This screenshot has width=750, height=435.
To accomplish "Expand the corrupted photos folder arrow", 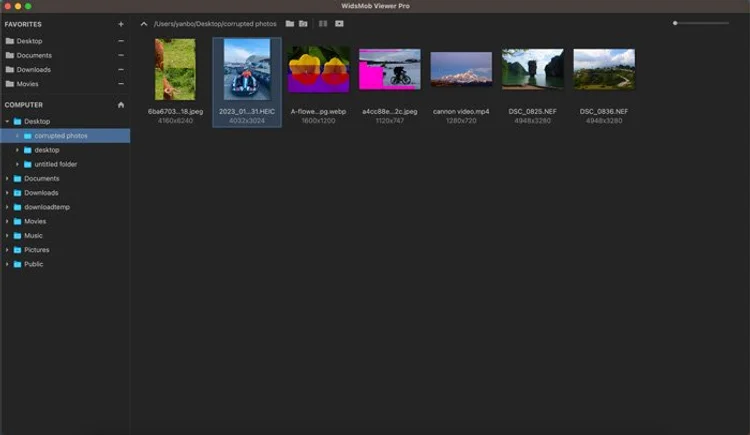I will click(x=17, y=136).
